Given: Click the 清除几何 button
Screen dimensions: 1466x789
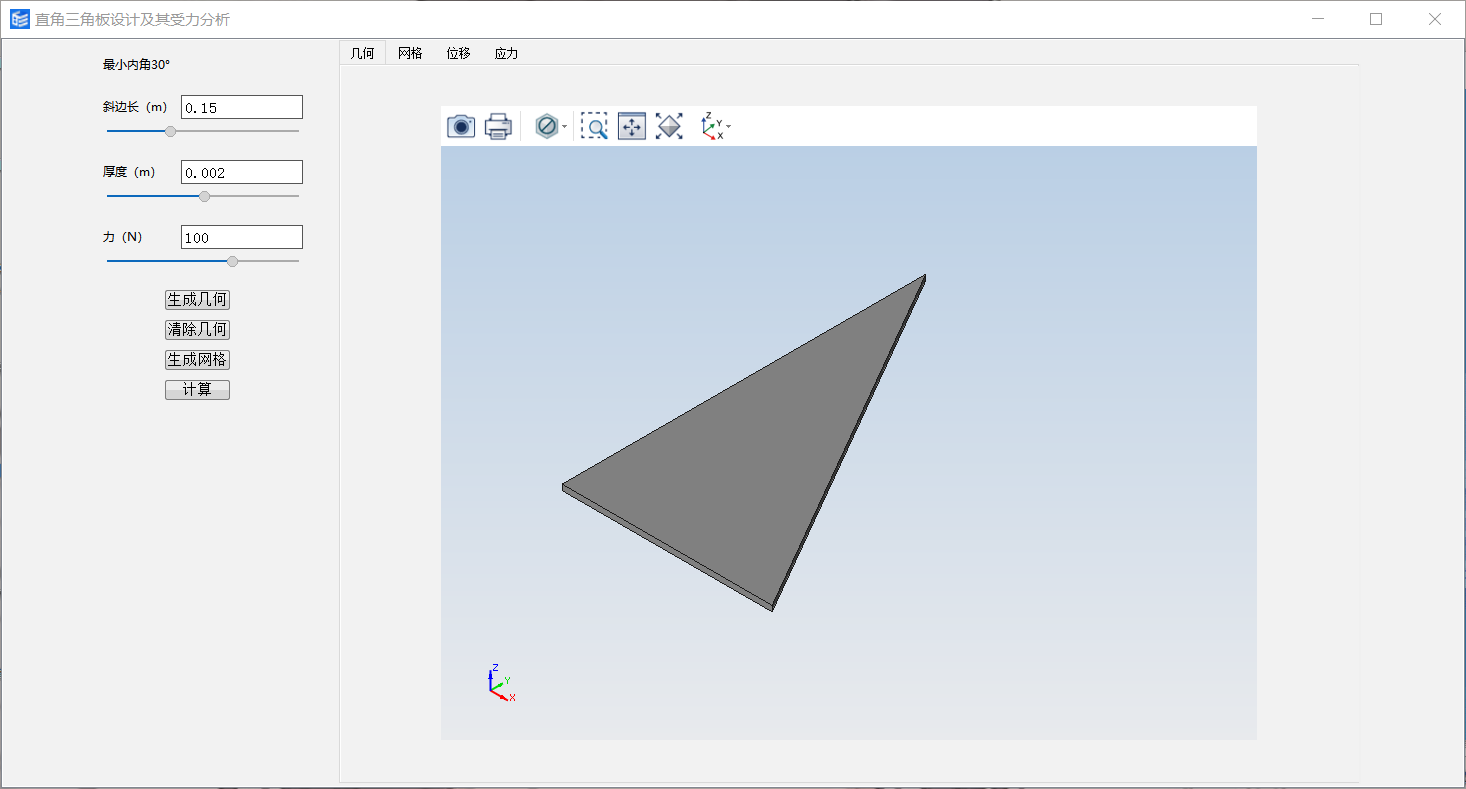Looking at the screenshot, I should point(197,330).
